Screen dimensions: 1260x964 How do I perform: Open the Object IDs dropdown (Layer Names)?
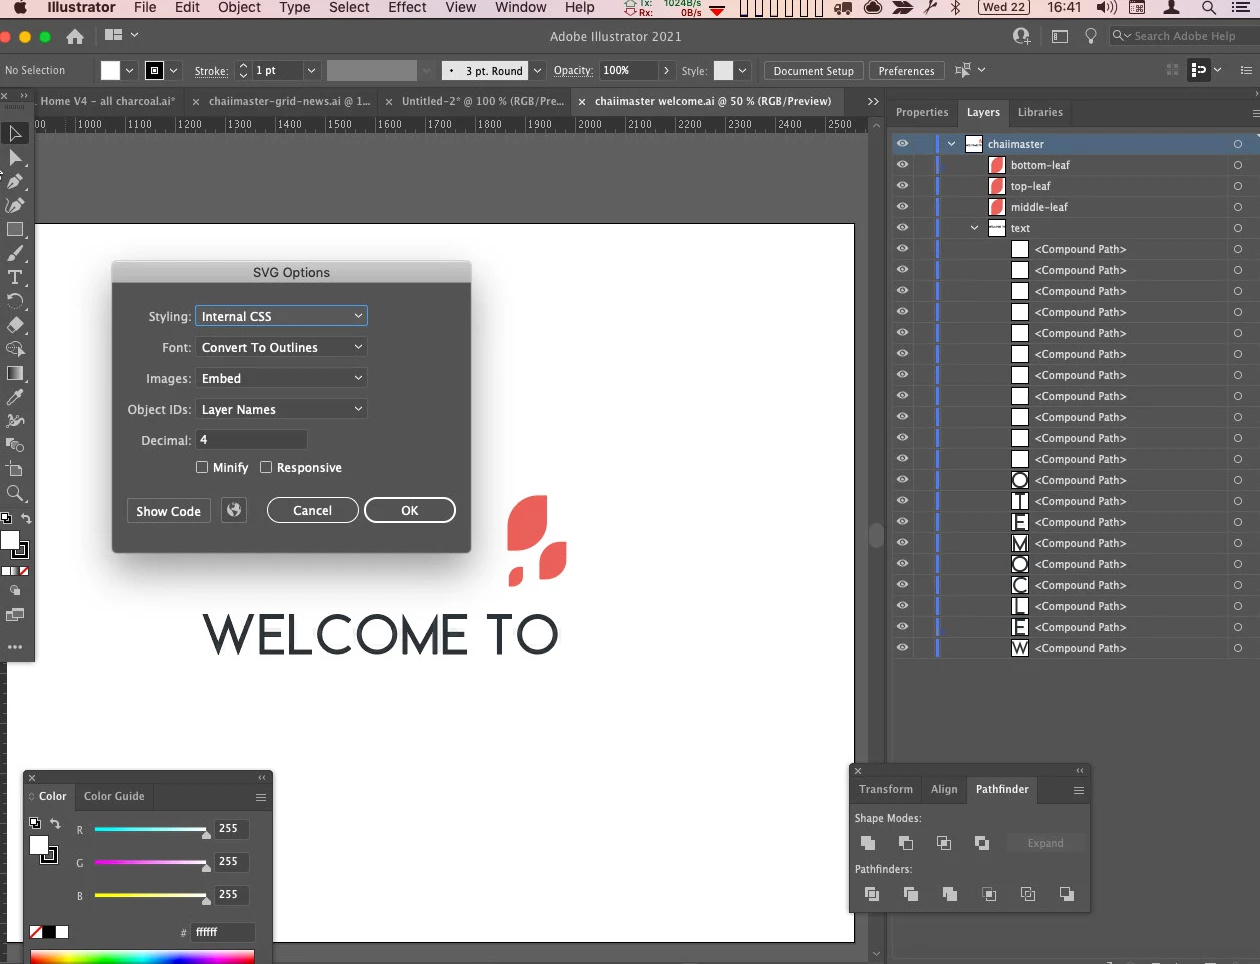point(281,409)
